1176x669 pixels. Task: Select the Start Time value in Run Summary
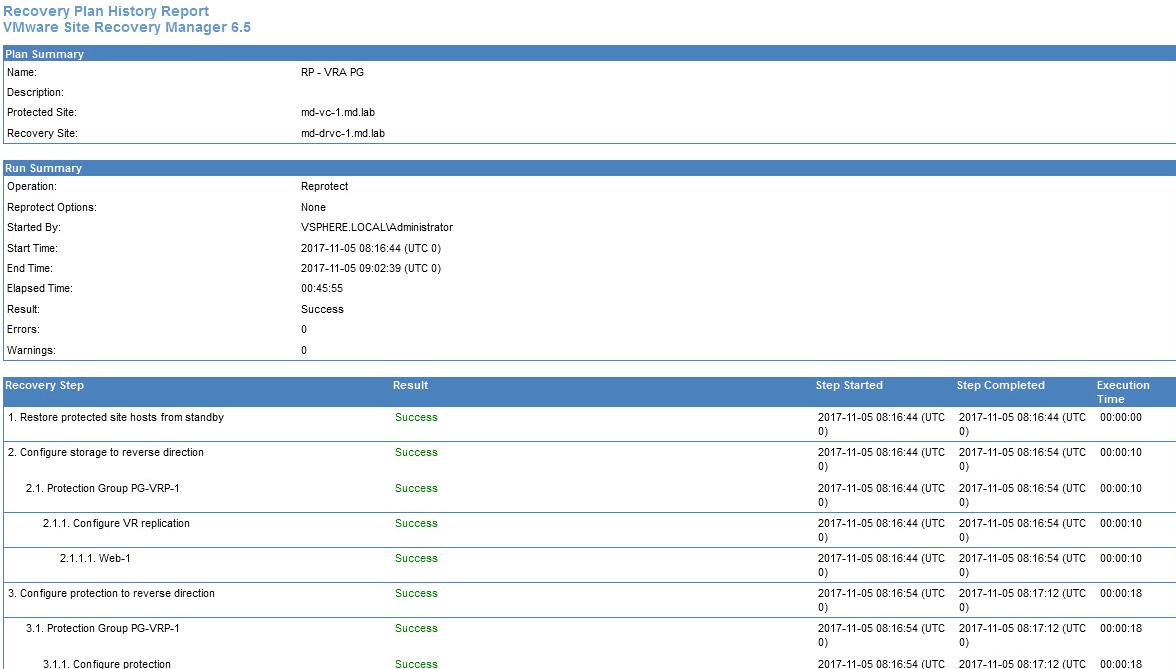[371, 248]
